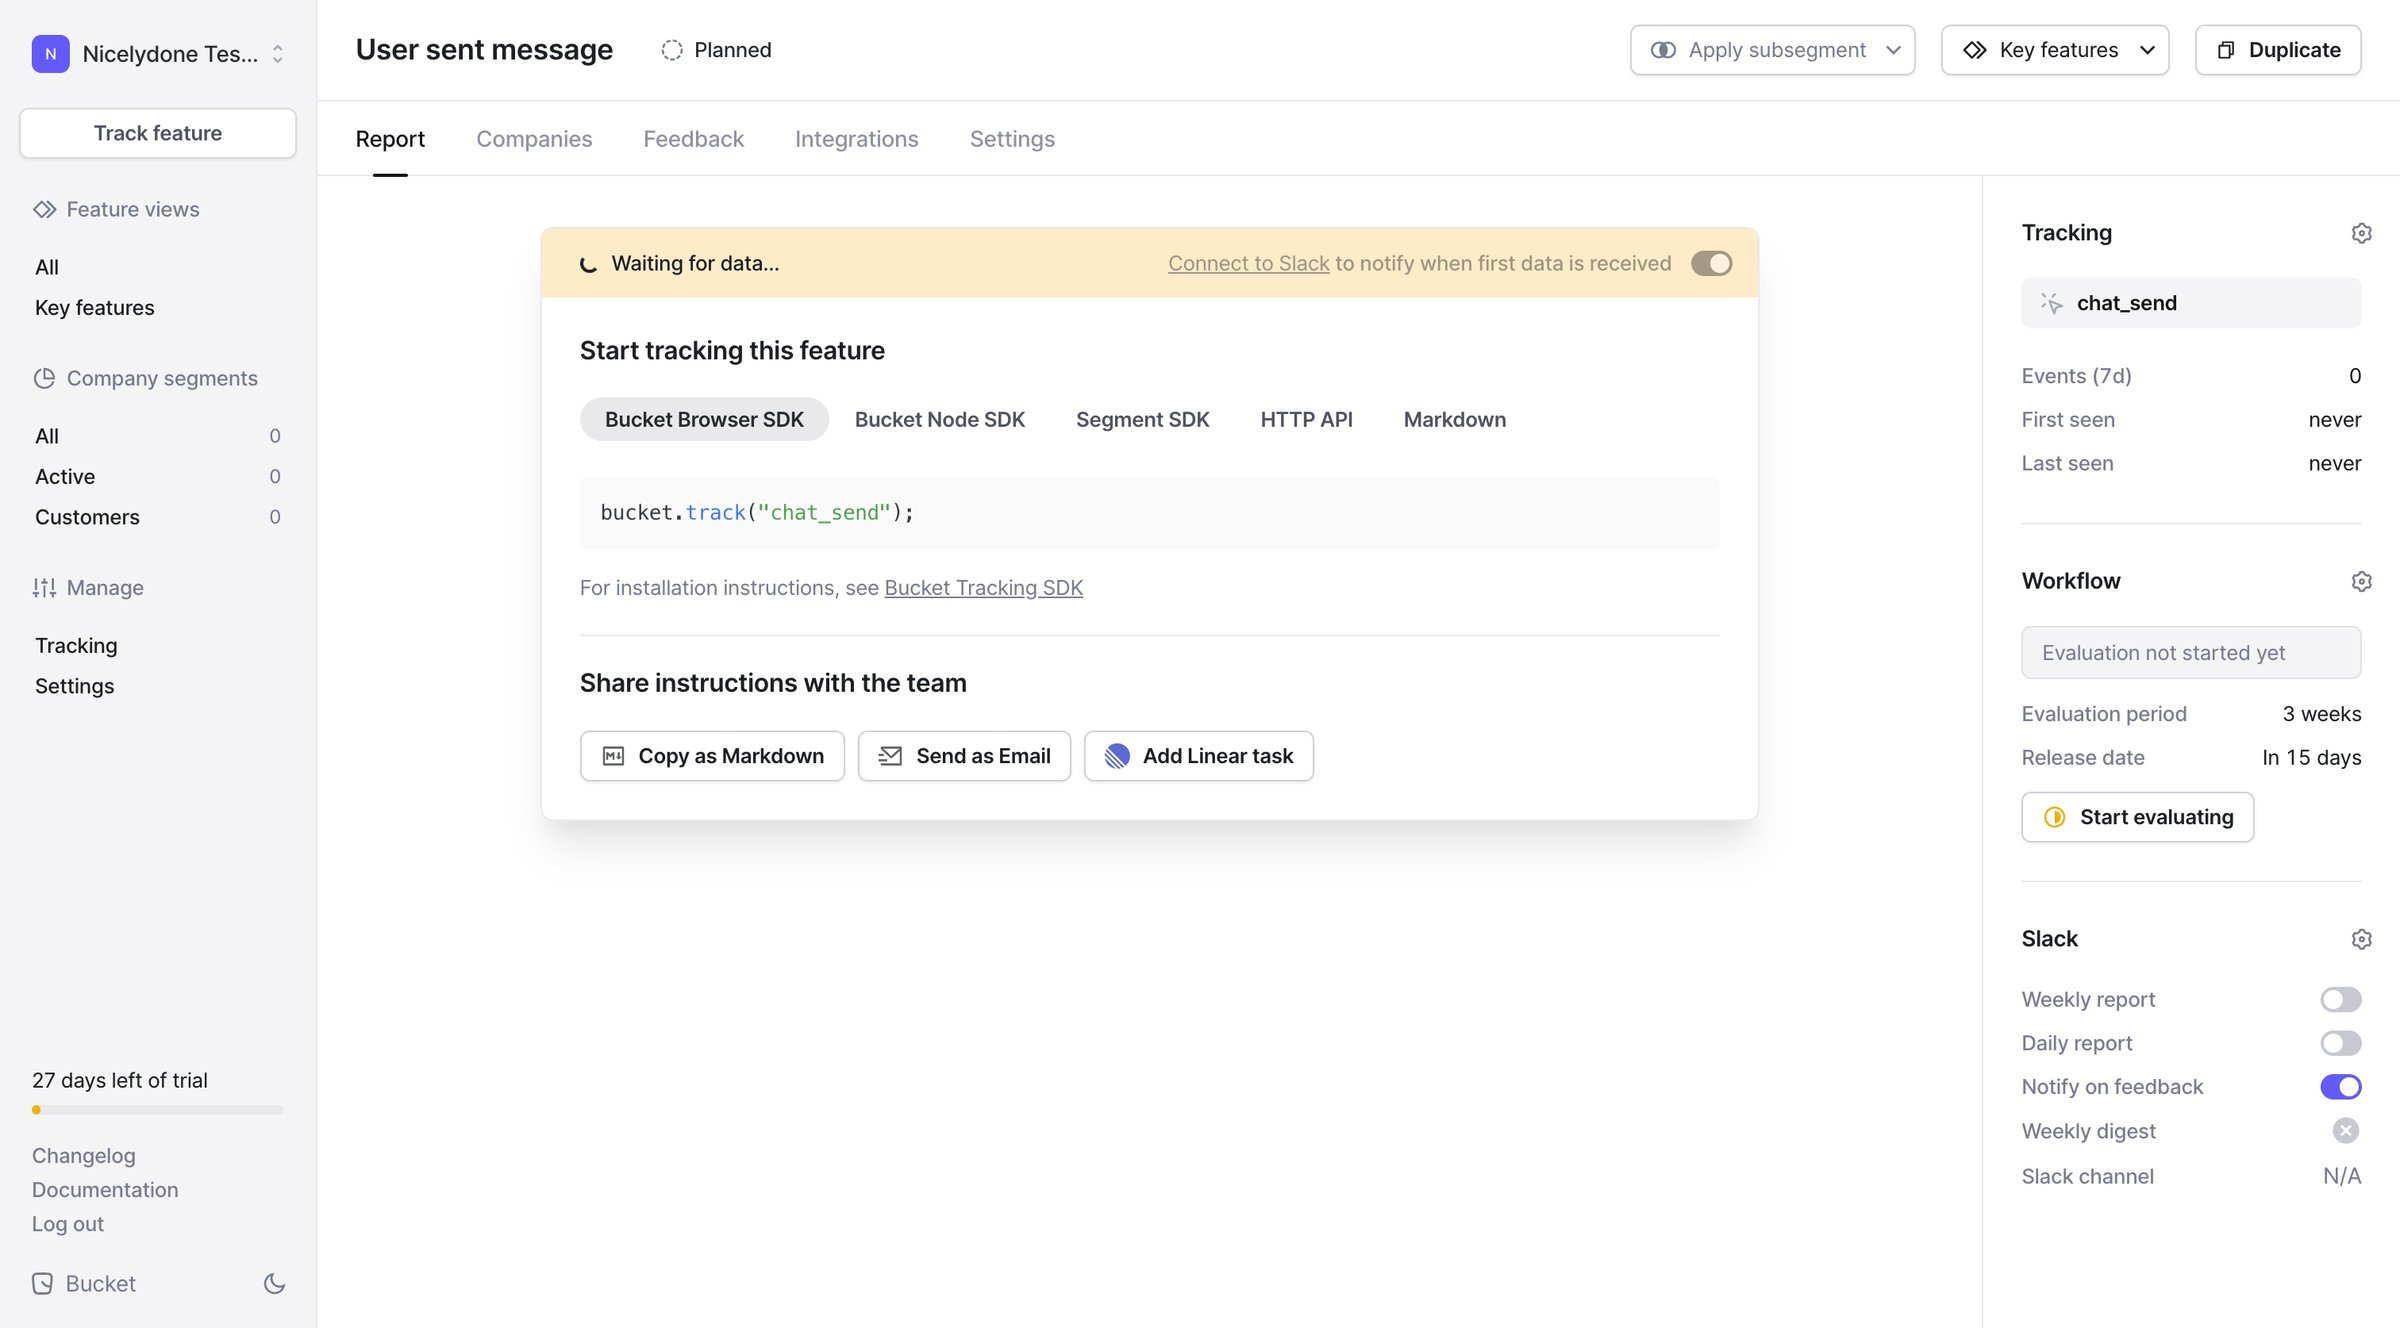Click the Key features chevron arrow
This screenshot has width=2400, height=1328.
pos(2147,50)
